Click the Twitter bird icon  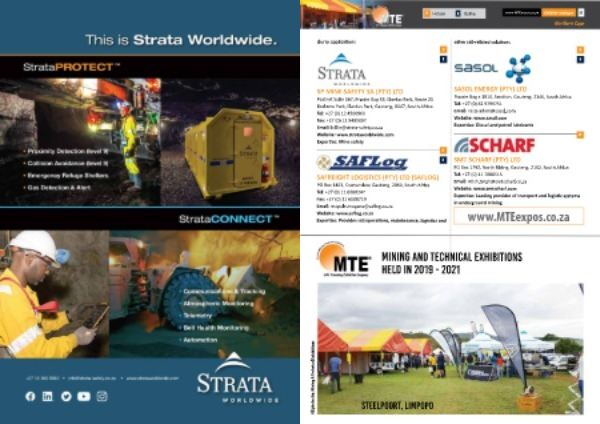pos(66,396)
